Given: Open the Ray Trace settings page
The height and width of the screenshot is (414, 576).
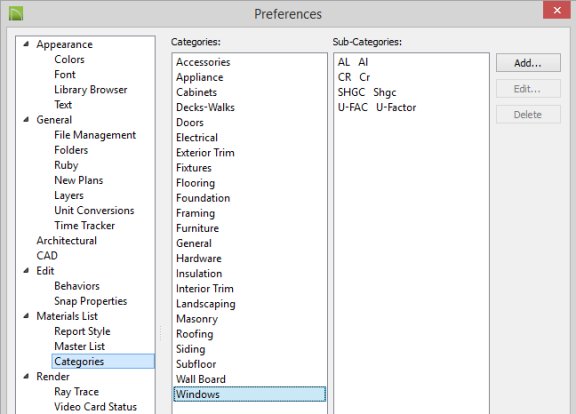Looking at the screenshot, I should click(76, 392).
